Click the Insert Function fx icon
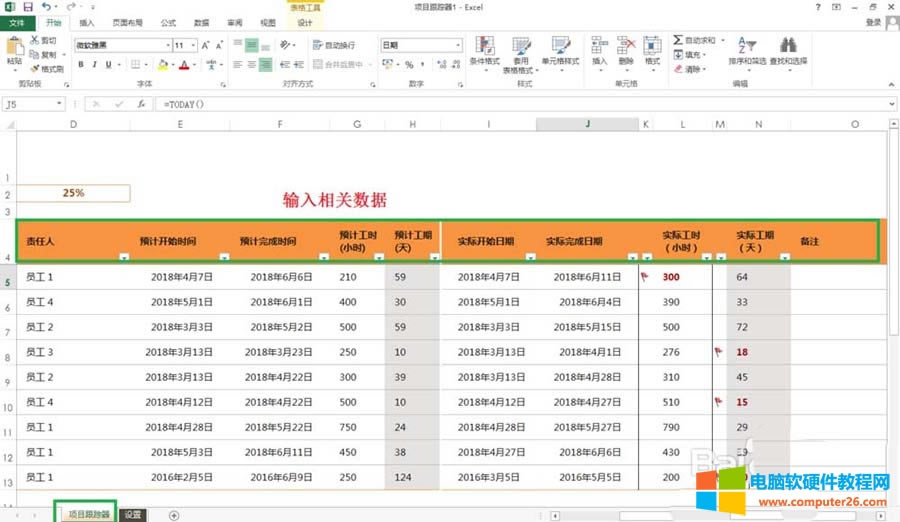900x522 pixels. 142,104
